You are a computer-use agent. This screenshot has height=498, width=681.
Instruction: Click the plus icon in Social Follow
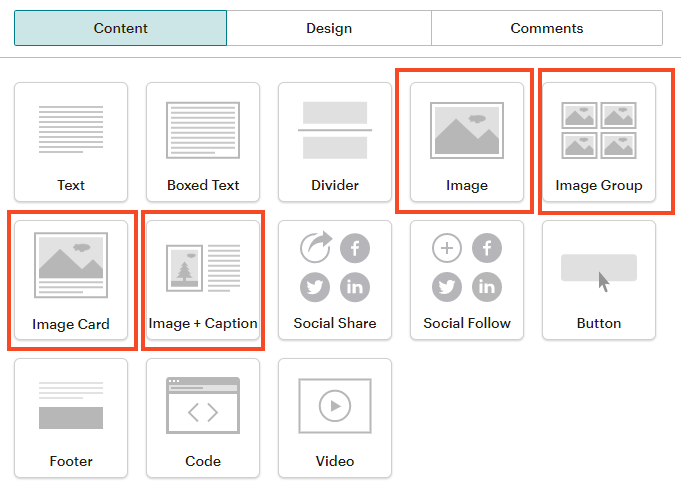coord(447,248)
